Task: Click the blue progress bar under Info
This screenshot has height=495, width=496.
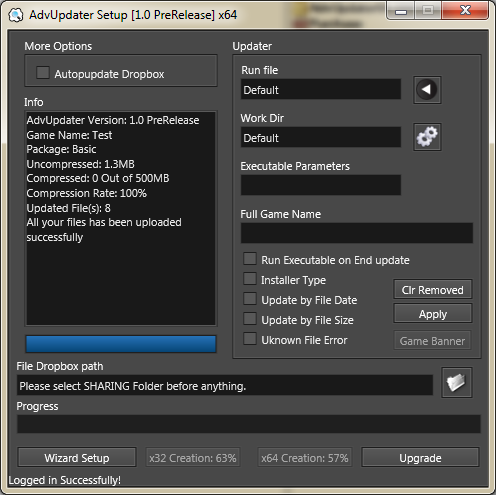Action: 121,344
